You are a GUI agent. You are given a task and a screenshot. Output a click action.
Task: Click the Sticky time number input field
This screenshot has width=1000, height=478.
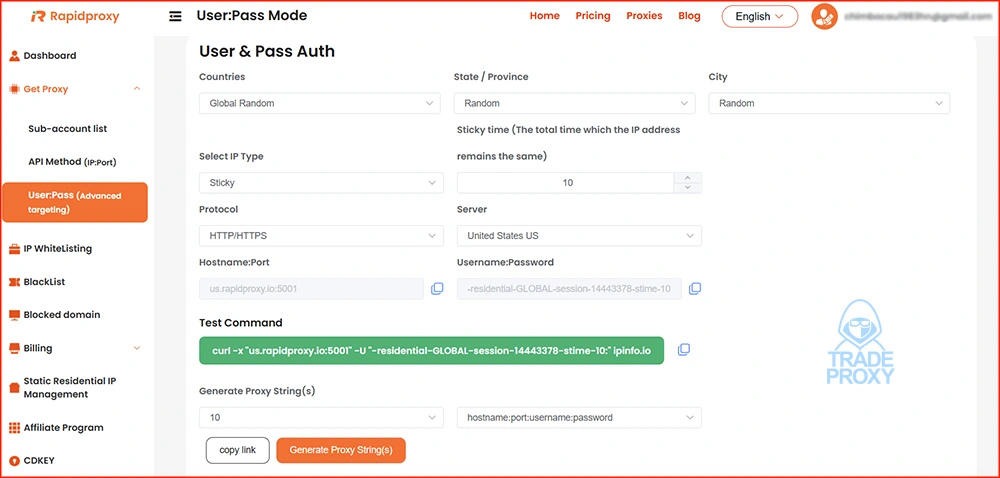566,183
